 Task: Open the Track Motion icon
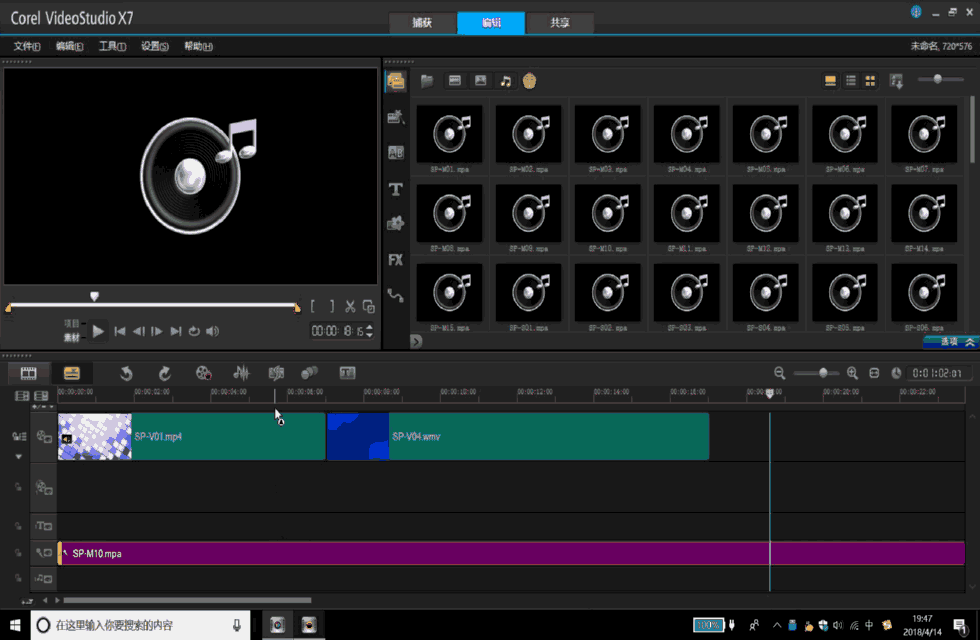click(x=309, y=373)
